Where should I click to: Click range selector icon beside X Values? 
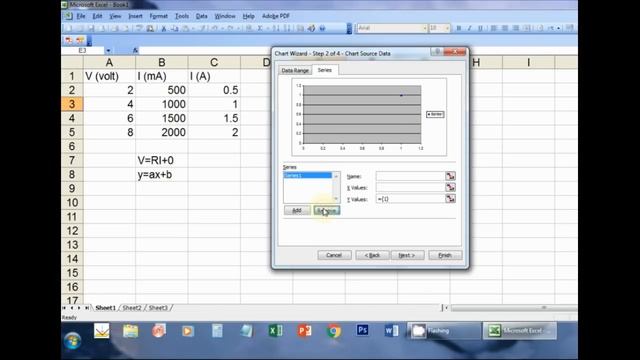(x=450, y=187)
